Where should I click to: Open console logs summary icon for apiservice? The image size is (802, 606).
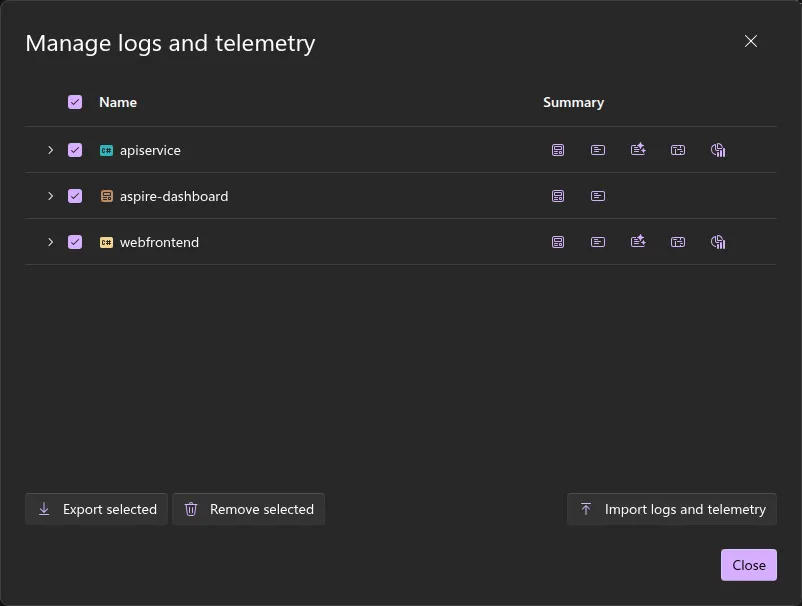[x=558, y=150]
